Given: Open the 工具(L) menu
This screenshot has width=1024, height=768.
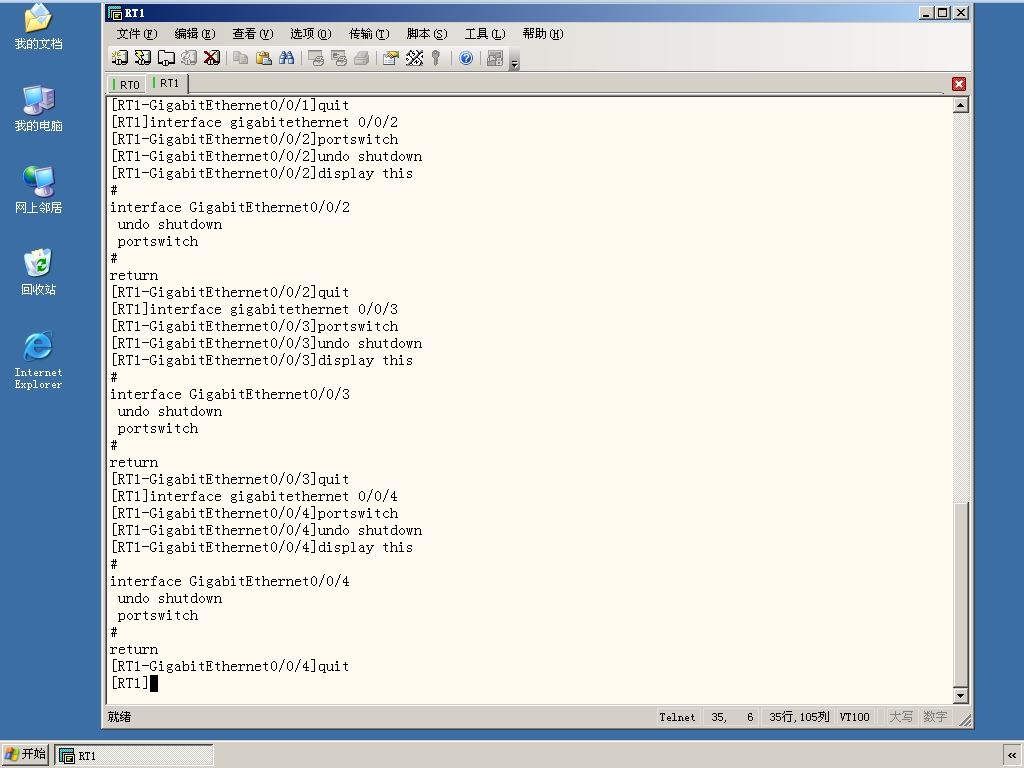Looking at the screenshot, I should 485,34.
